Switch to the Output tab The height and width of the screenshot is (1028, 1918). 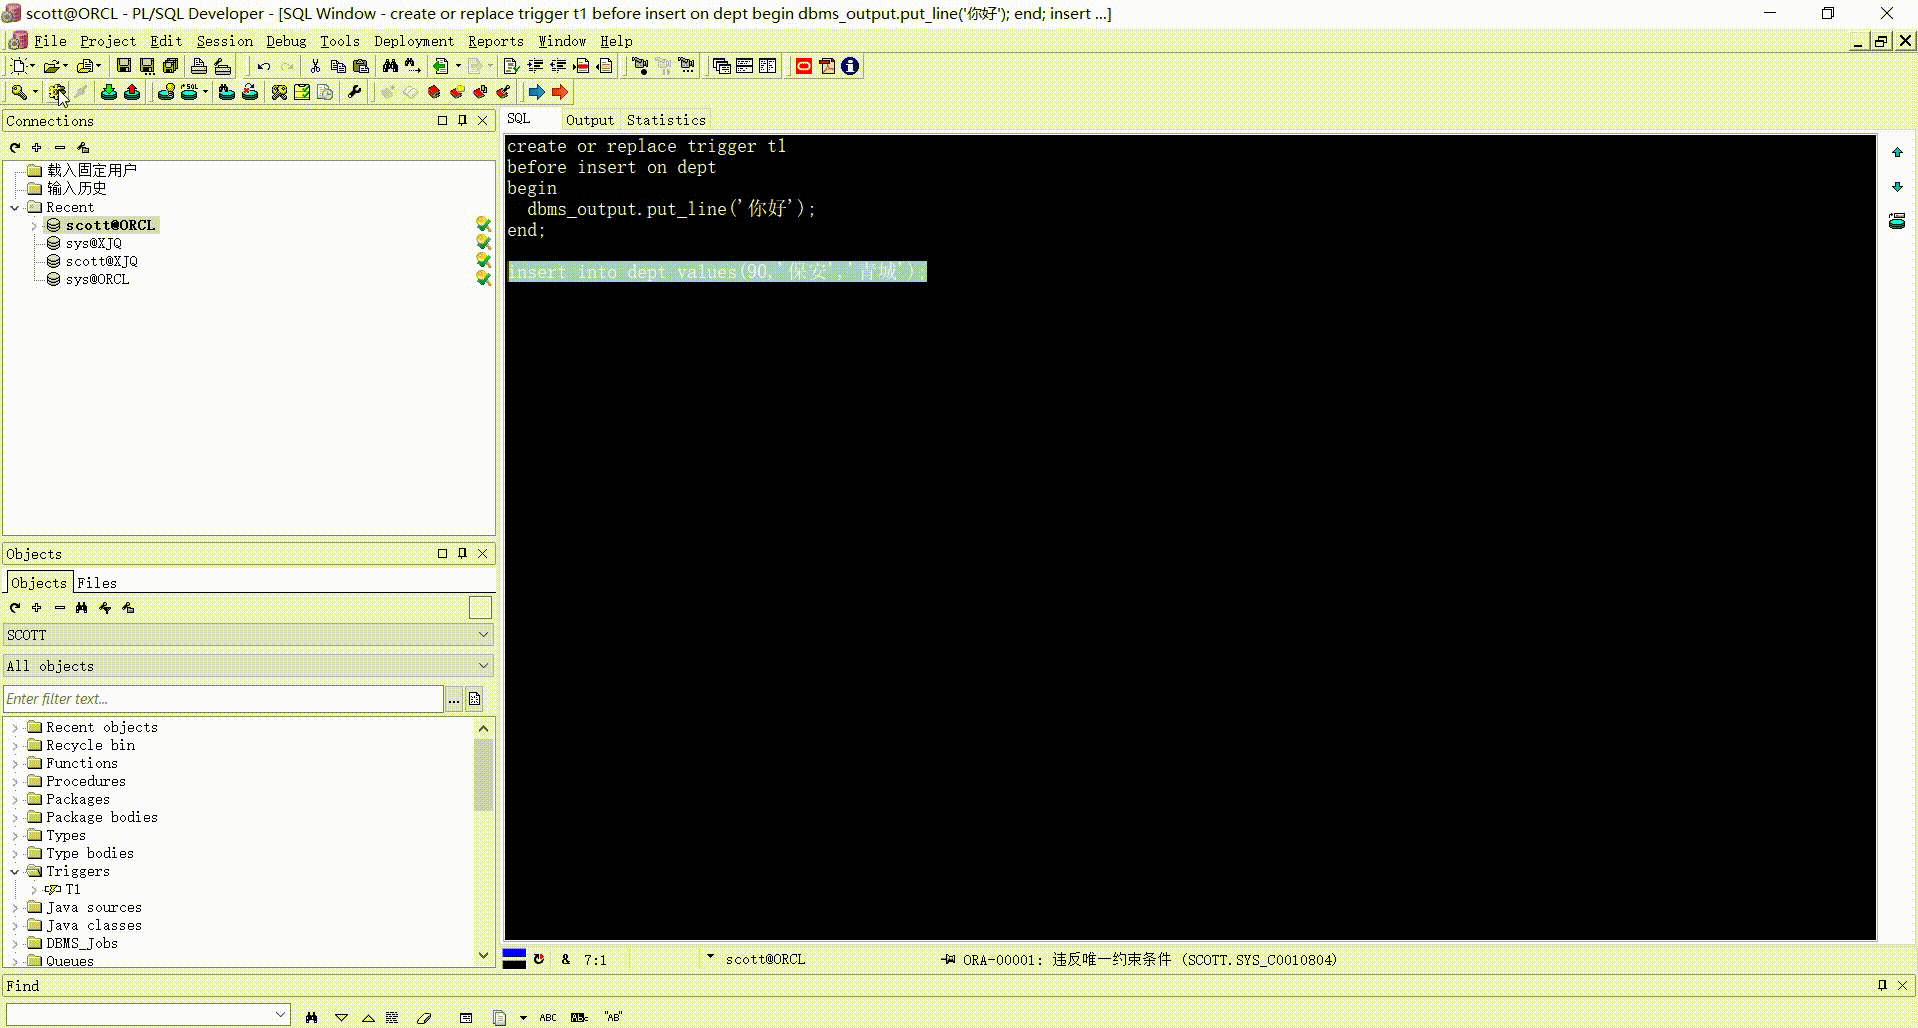(590, 120)
